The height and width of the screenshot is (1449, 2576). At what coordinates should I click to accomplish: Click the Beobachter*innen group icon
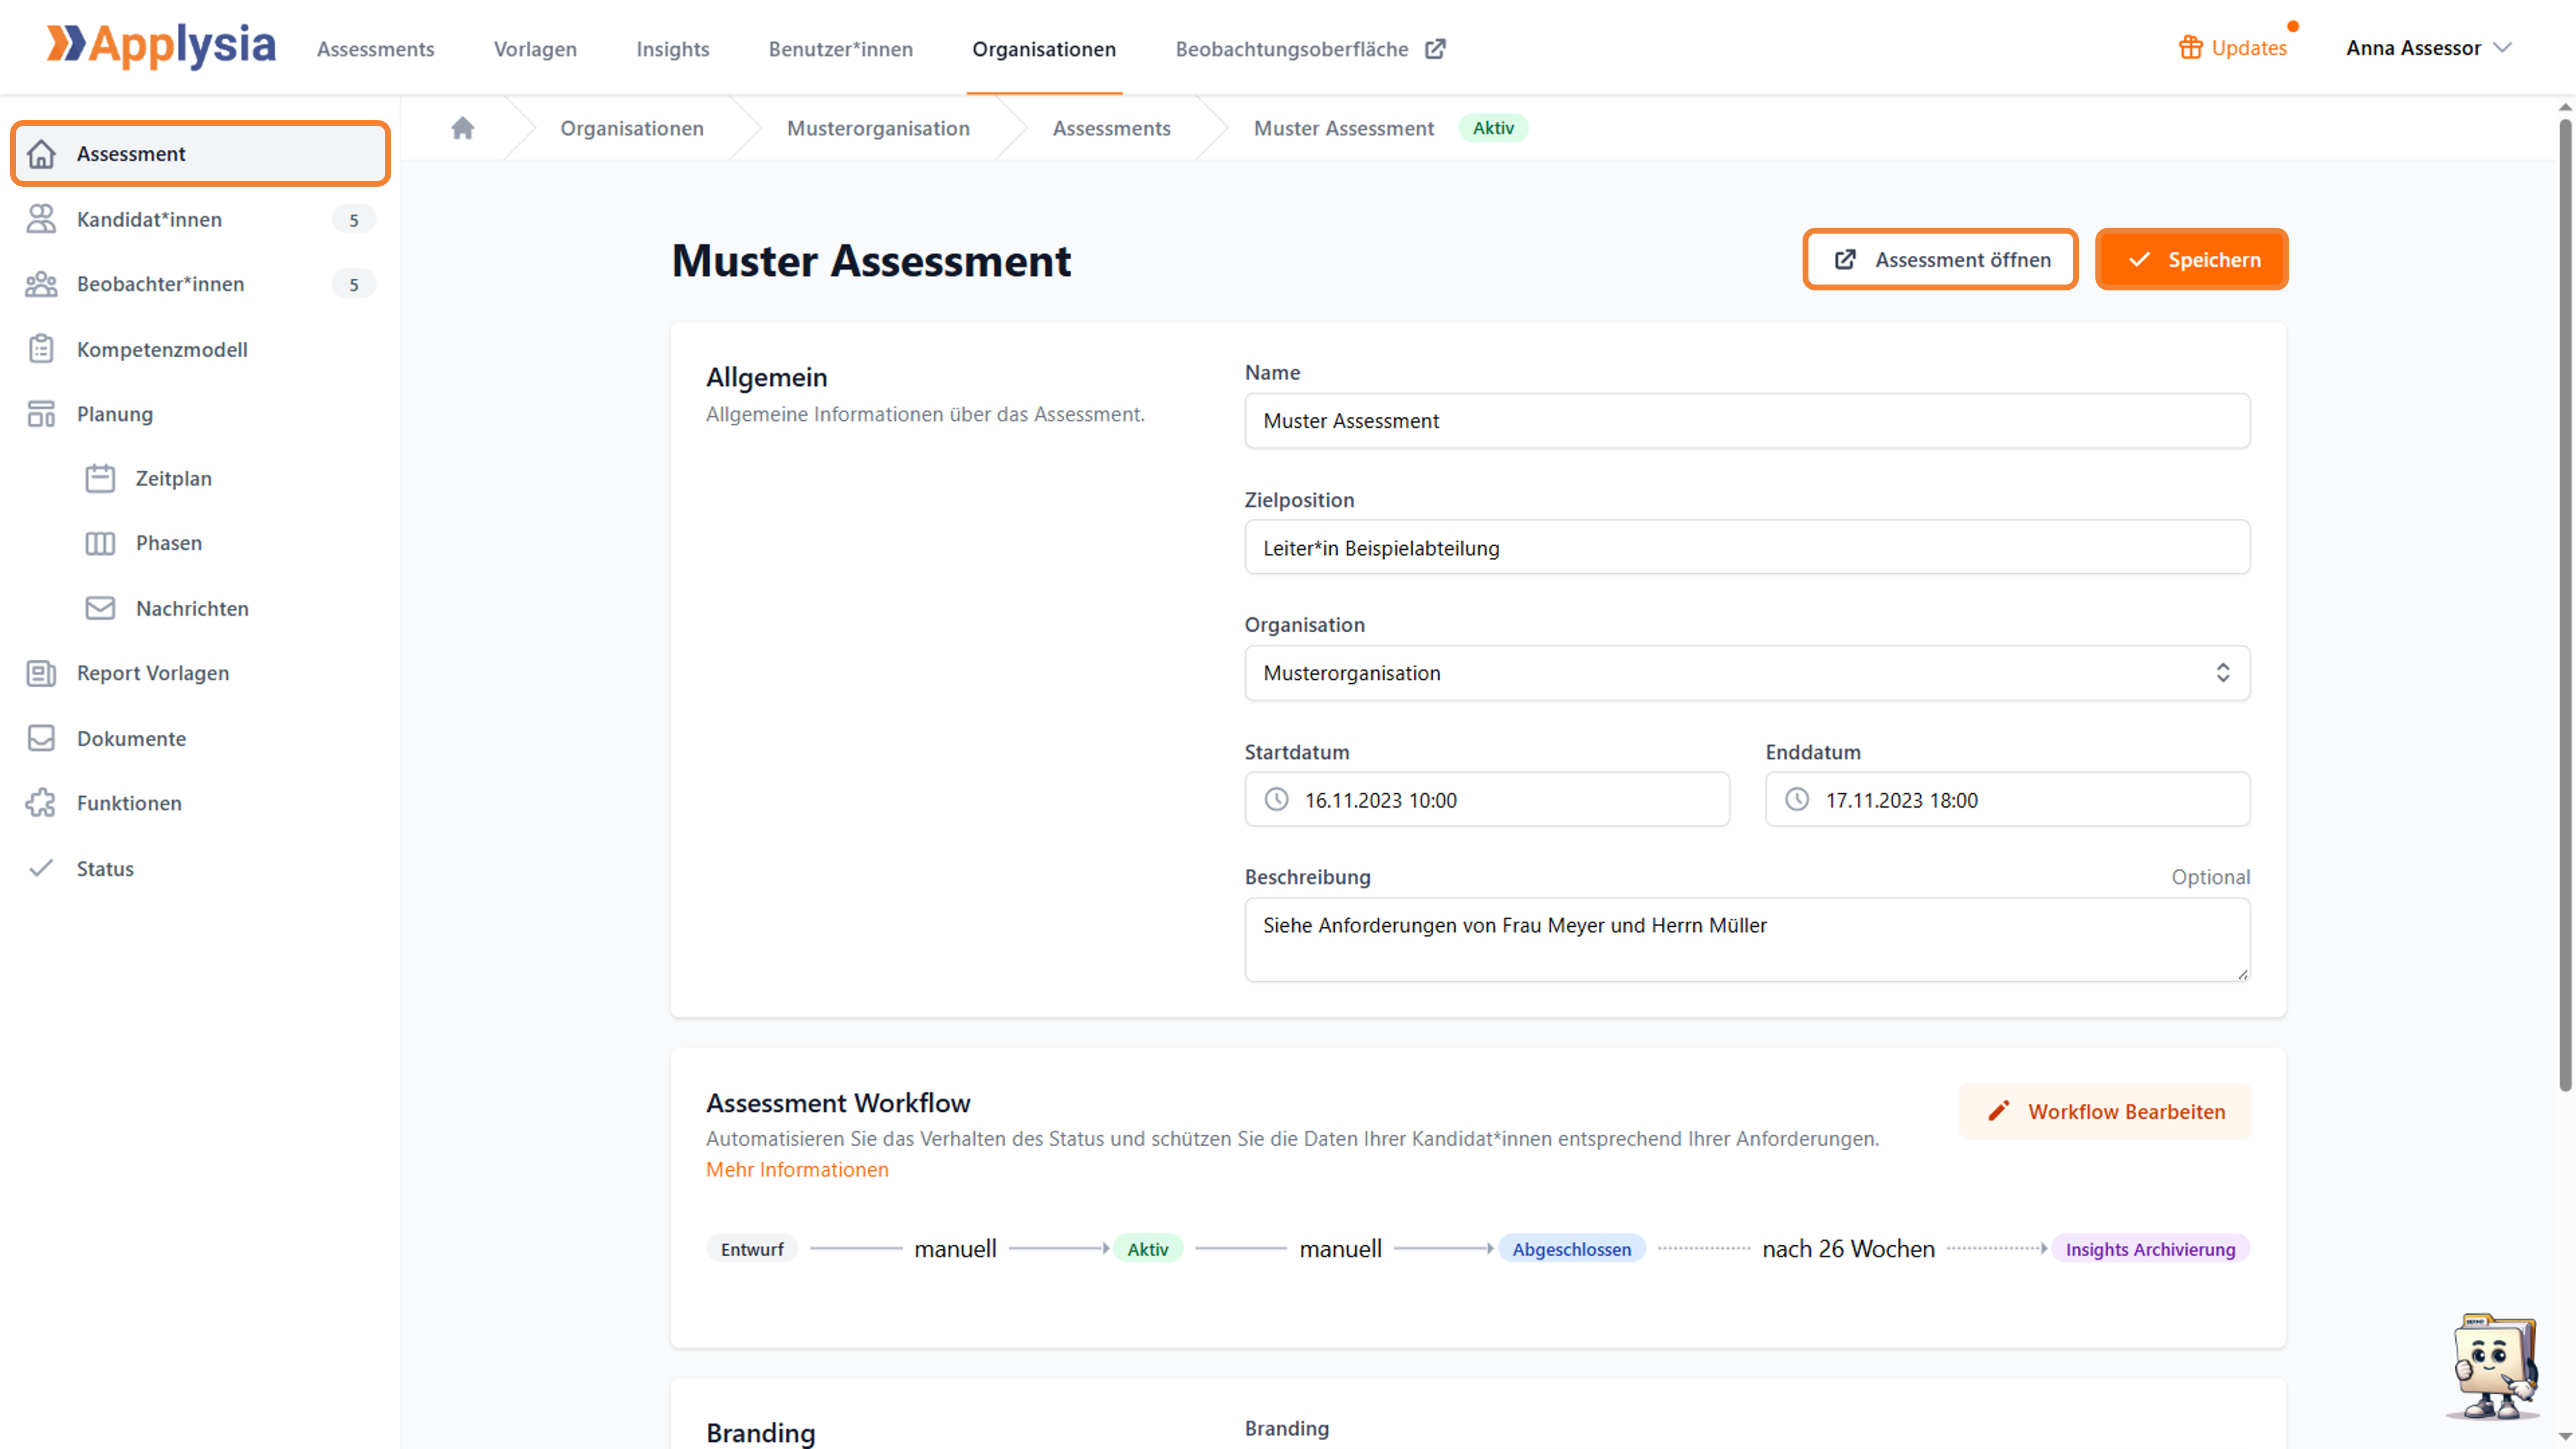[x=41, y=284]
